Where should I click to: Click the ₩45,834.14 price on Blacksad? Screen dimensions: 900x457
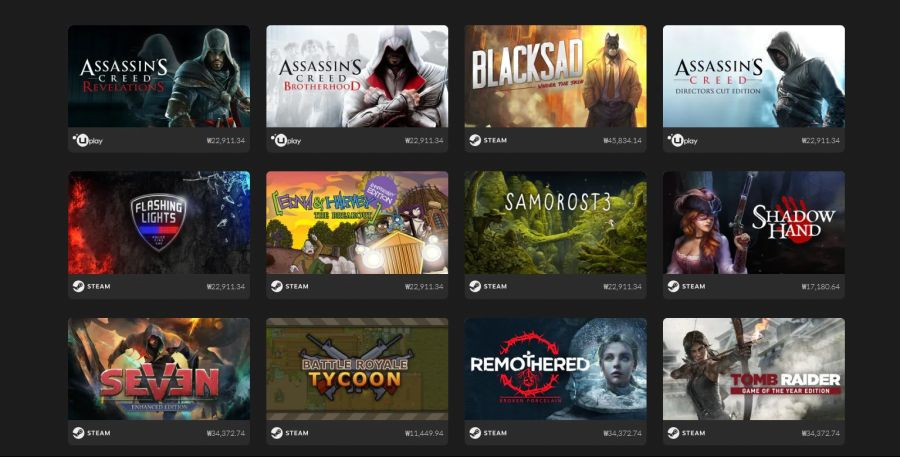(622, 141)
